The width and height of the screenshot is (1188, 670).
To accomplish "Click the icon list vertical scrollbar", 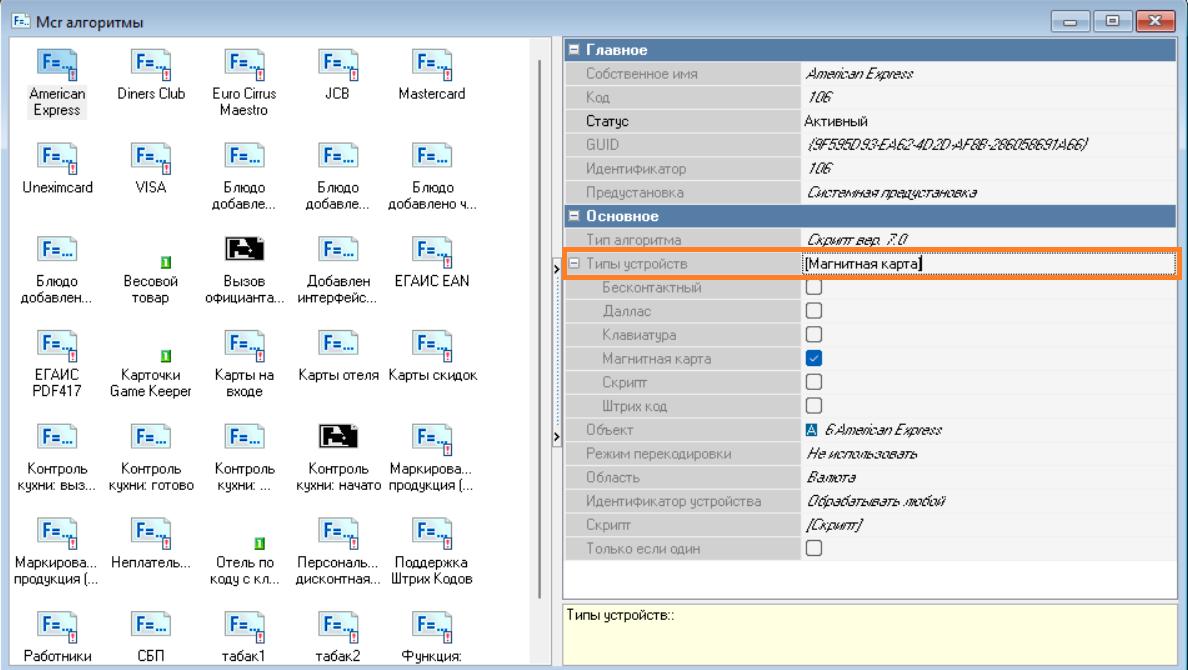I will click(541, 330).
